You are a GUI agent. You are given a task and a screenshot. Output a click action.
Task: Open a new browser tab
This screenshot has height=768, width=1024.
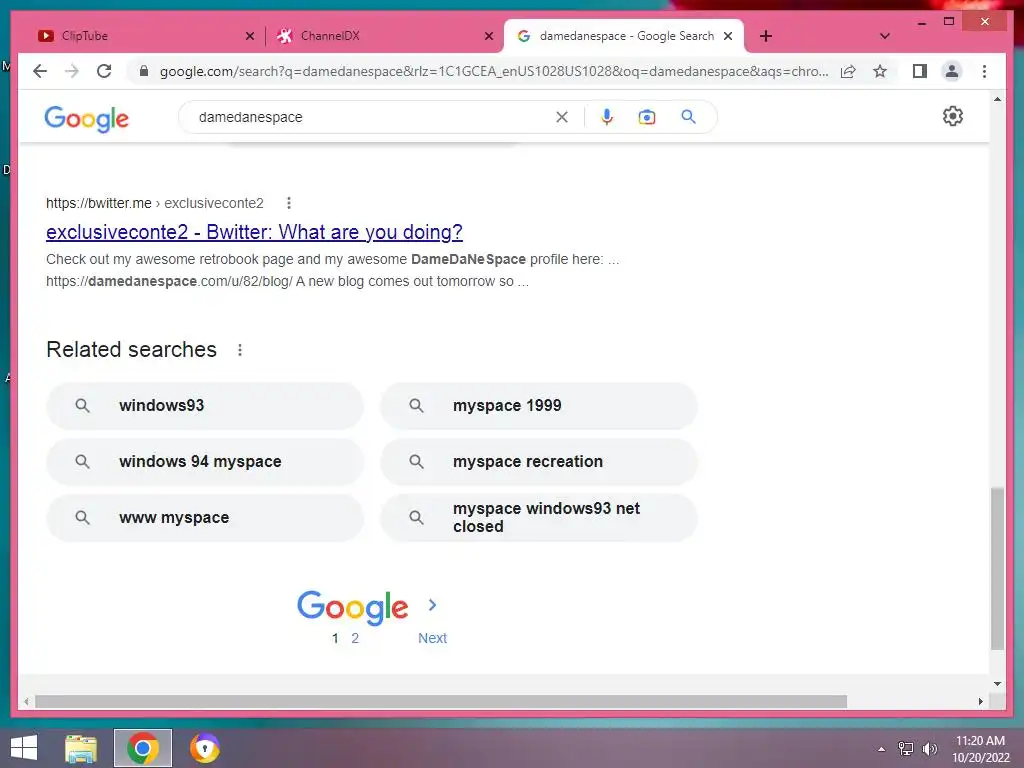point(766,36)
